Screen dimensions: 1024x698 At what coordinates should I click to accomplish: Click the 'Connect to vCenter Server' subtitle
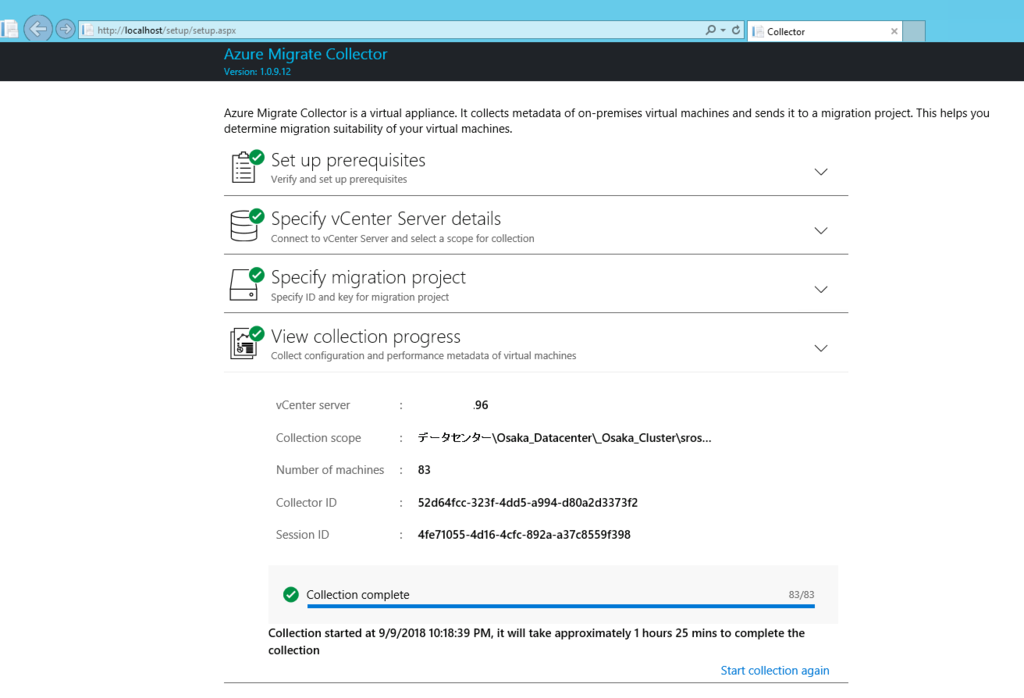pos(402,239)
